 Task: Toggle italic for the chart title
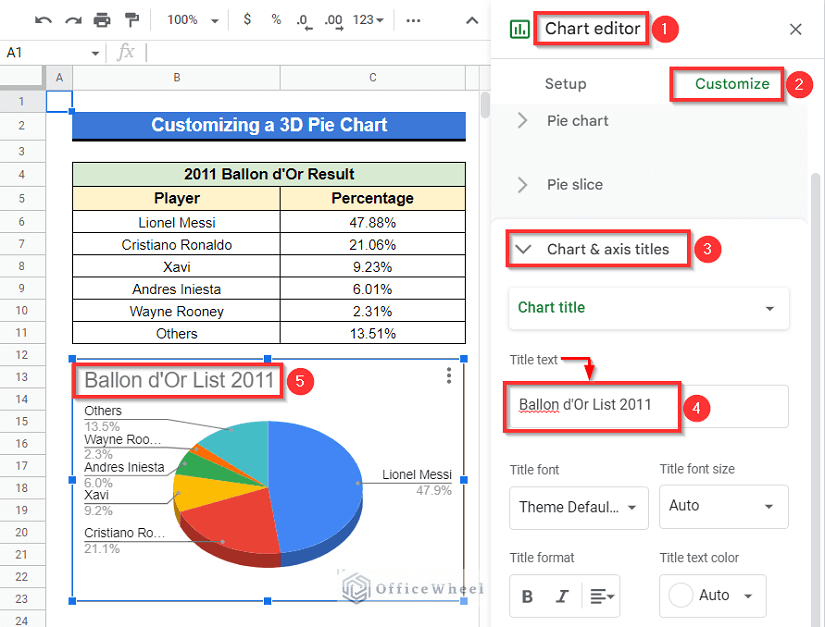point(563,596)
